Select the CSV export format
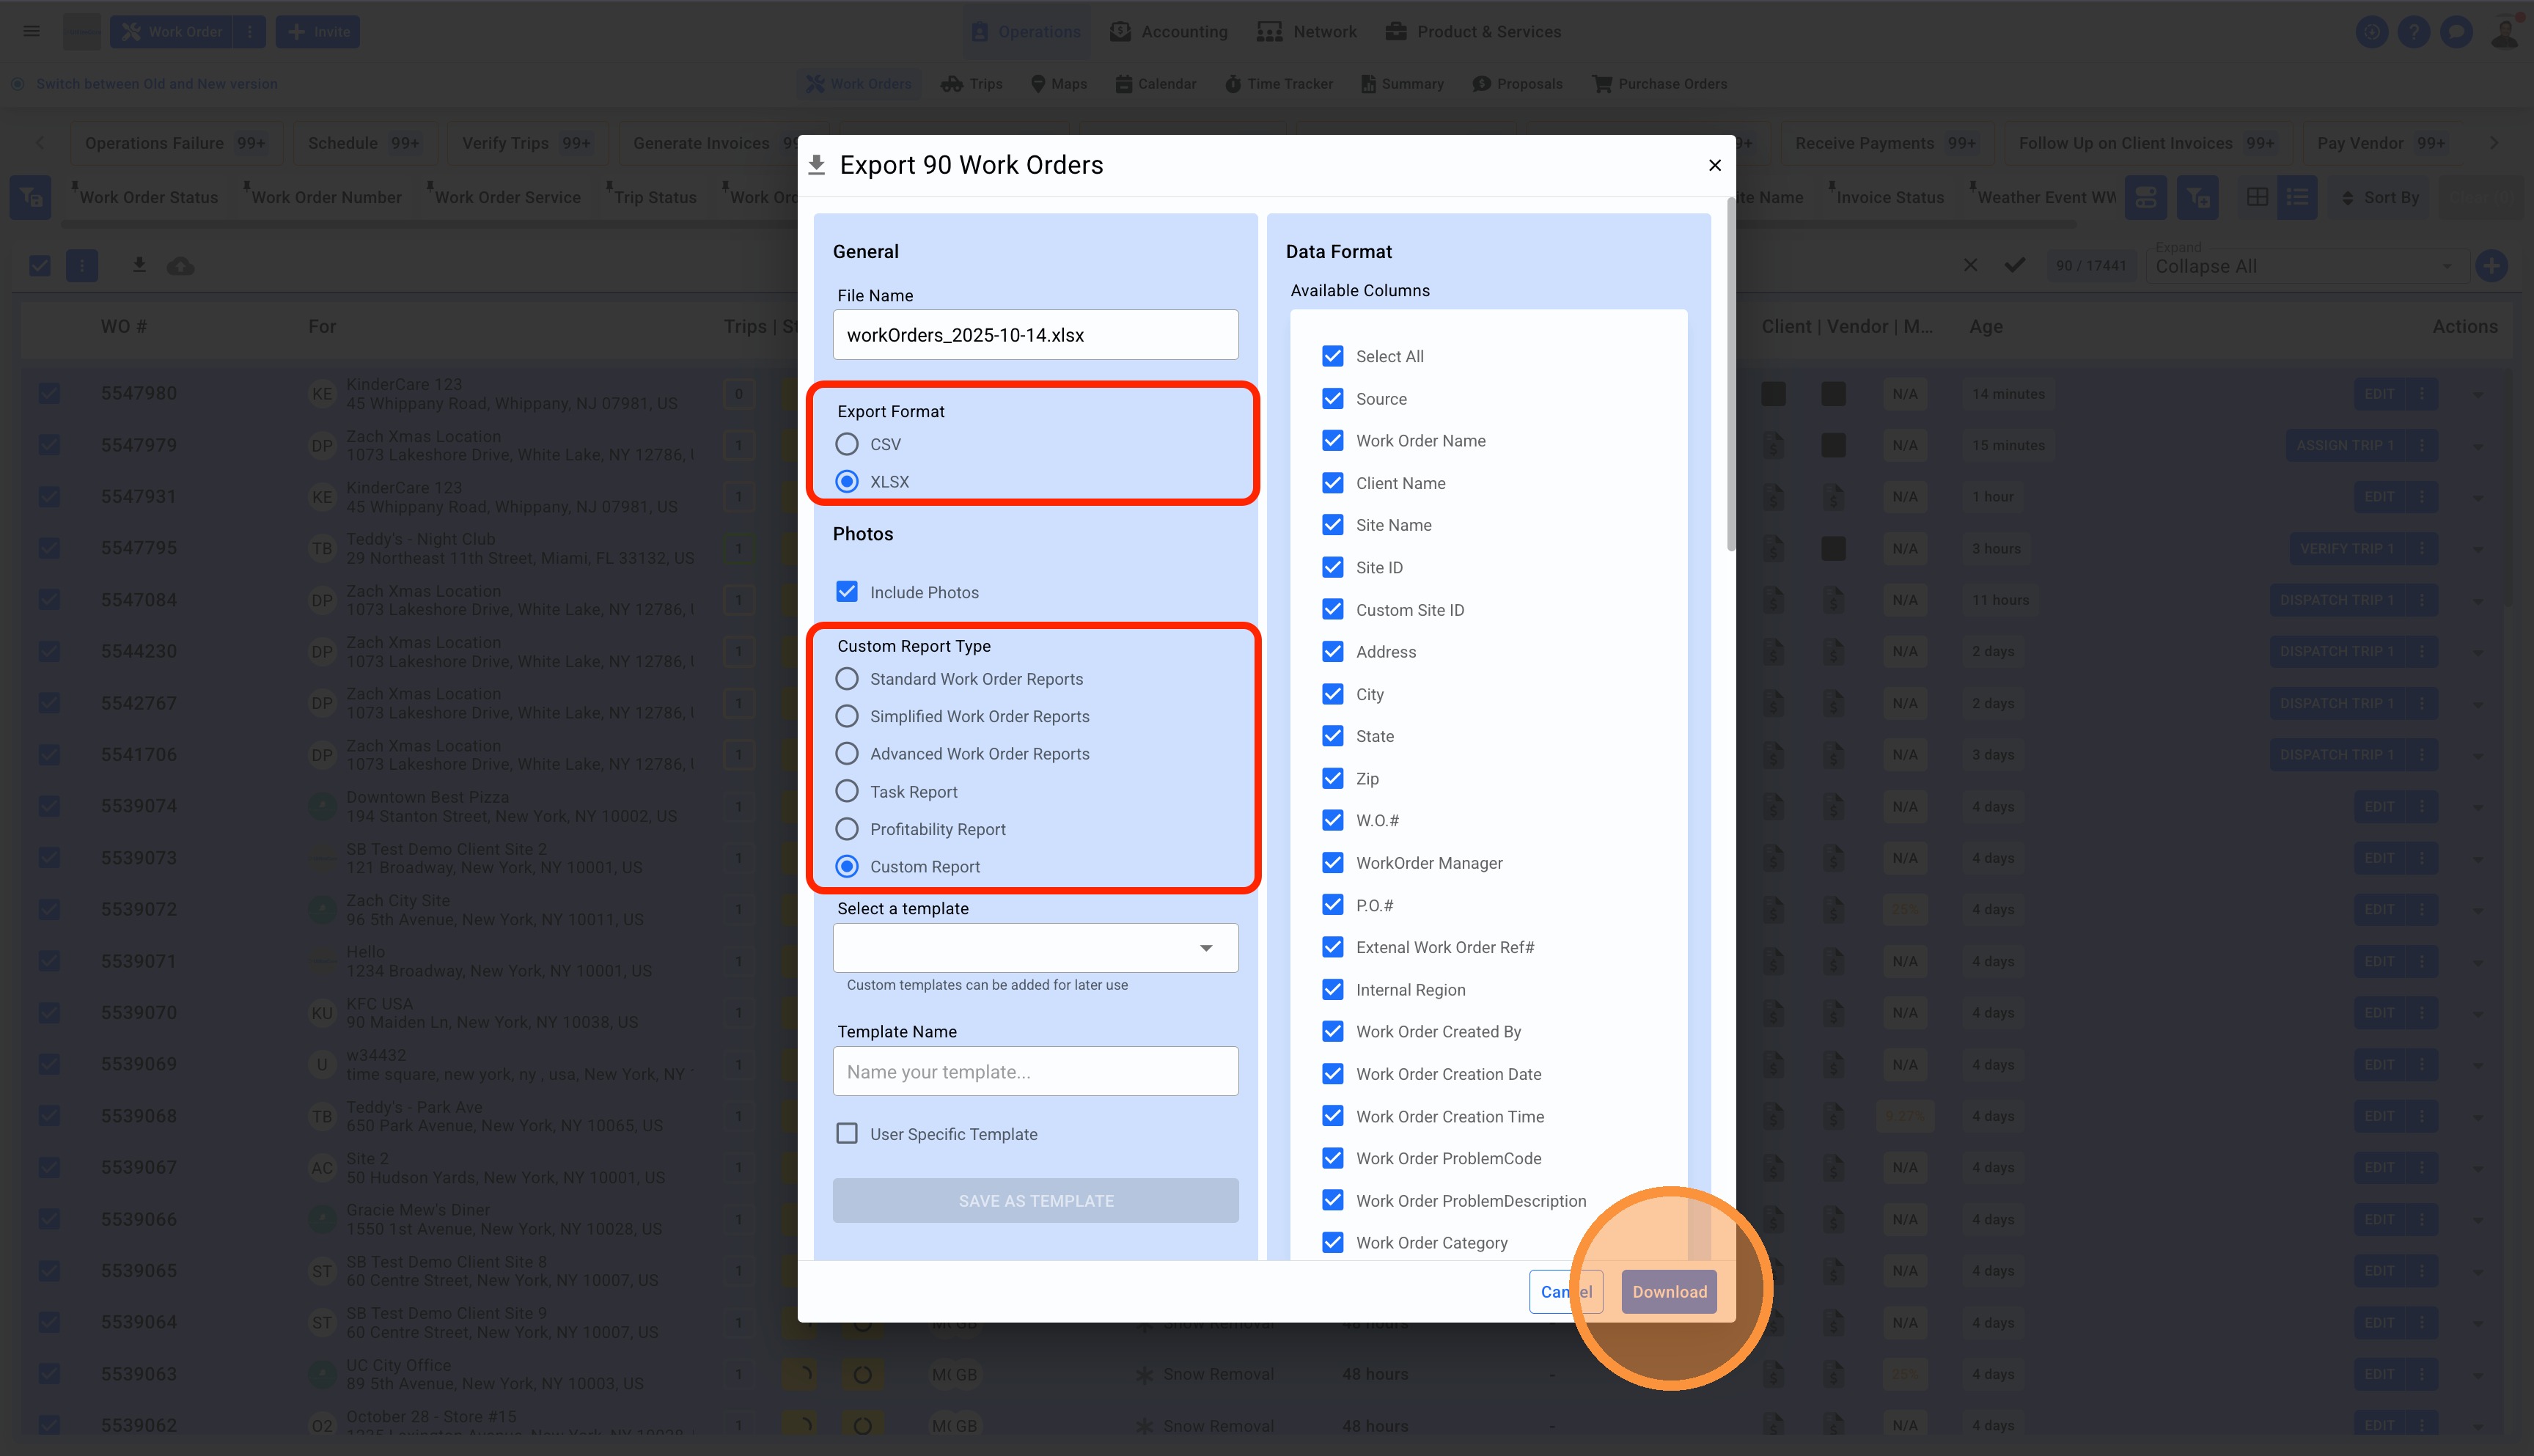Screen dimensions: 2534x1456 pyautogui.click(x=847, y=444)
